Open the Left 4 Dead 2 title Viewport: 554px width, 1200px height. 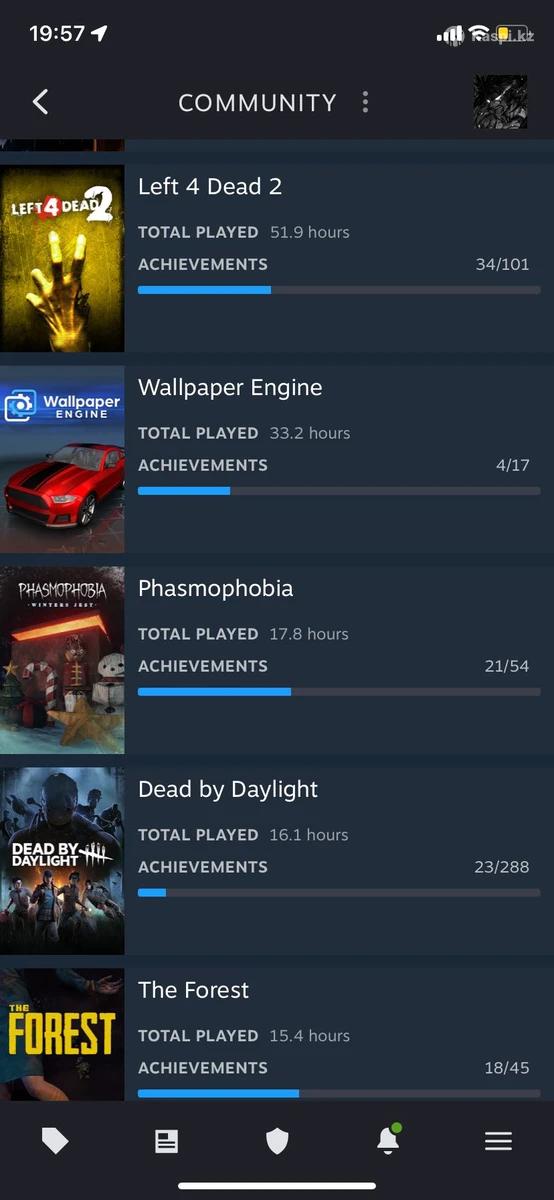[210, 186]
